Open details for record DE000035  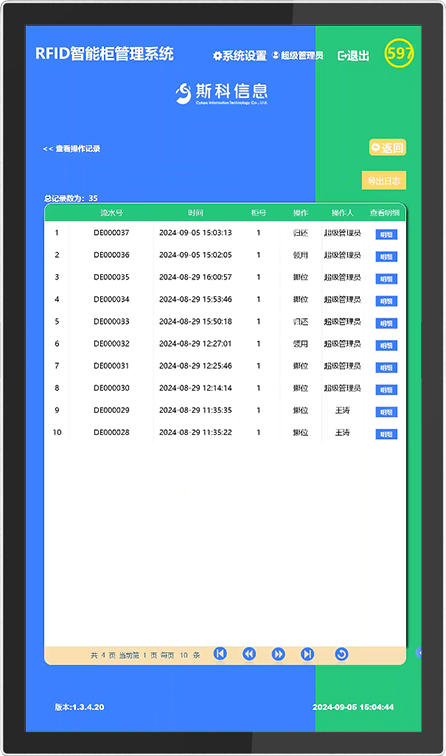coord(386,279)
